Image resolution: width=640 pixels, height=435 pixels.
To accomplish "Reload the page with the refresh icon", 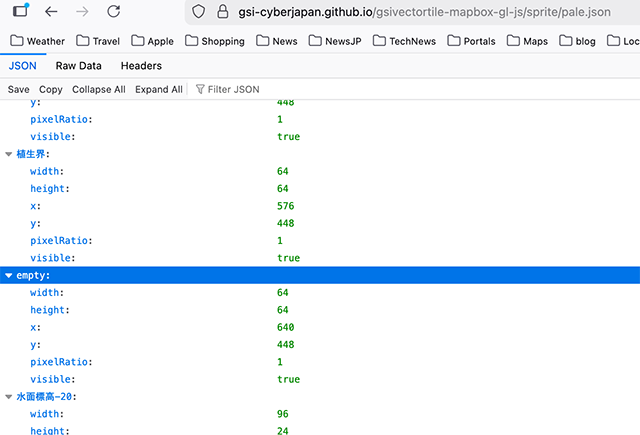I will [113, 11].
